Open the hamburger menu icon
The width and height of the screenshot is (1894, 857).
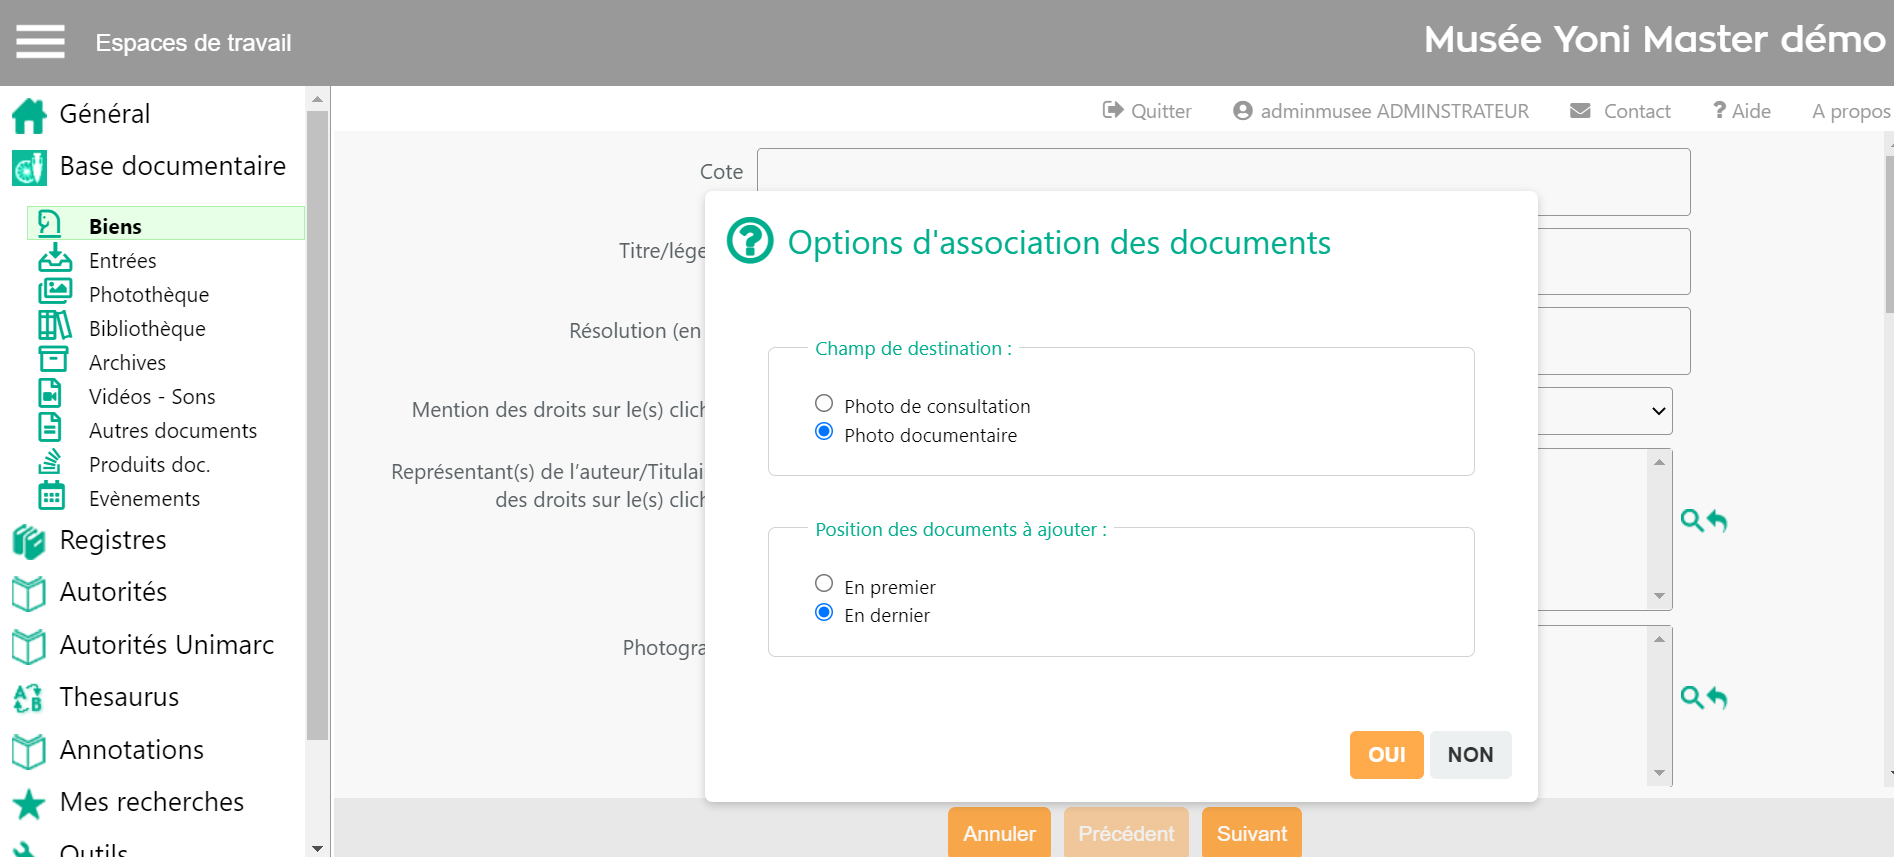(40, 42)
